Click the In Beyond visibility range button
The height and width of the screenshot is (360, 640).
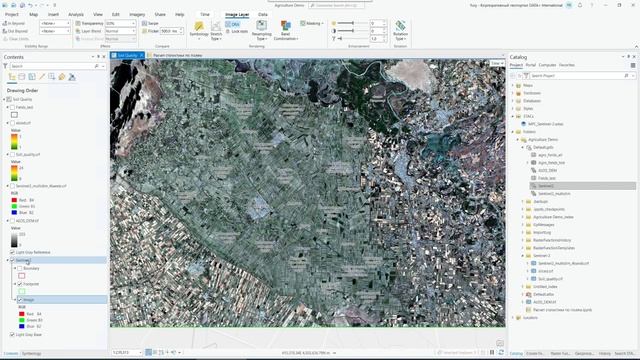pos(14,24)
